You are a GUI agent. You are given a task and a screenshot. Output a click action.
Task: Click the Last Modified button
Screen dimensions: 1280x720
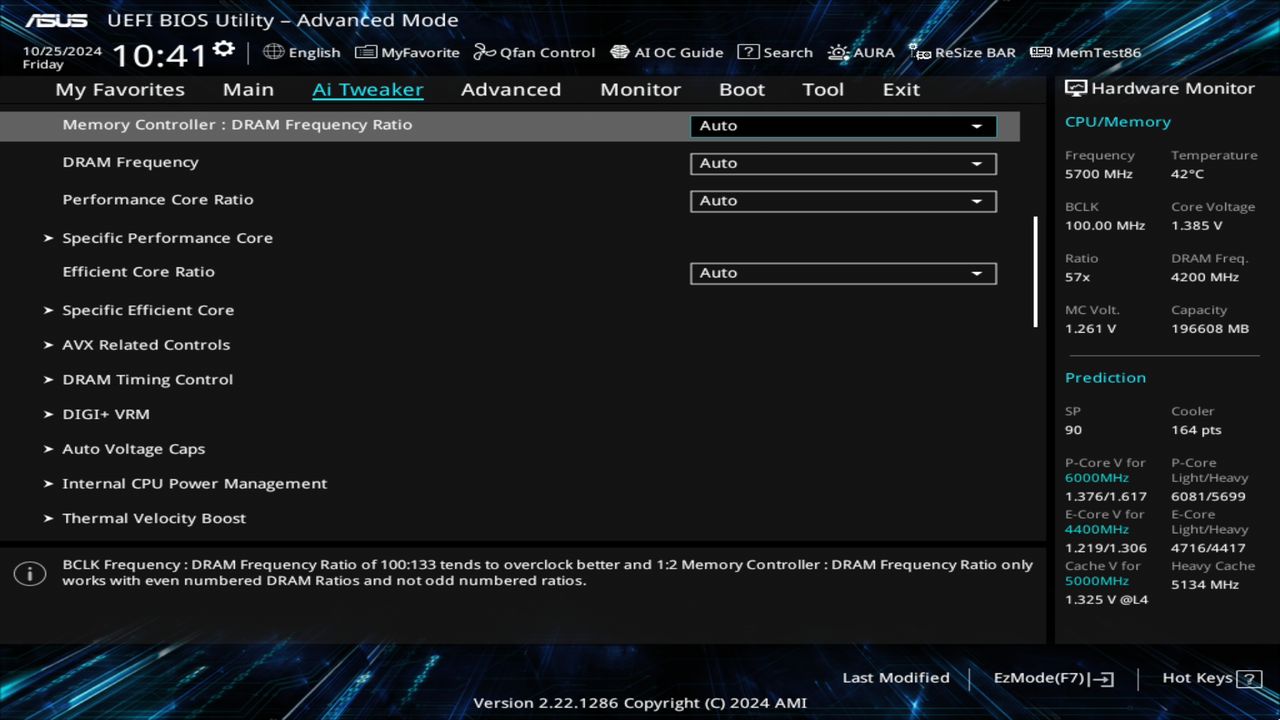pyautogui.click(x=896, y=677)
